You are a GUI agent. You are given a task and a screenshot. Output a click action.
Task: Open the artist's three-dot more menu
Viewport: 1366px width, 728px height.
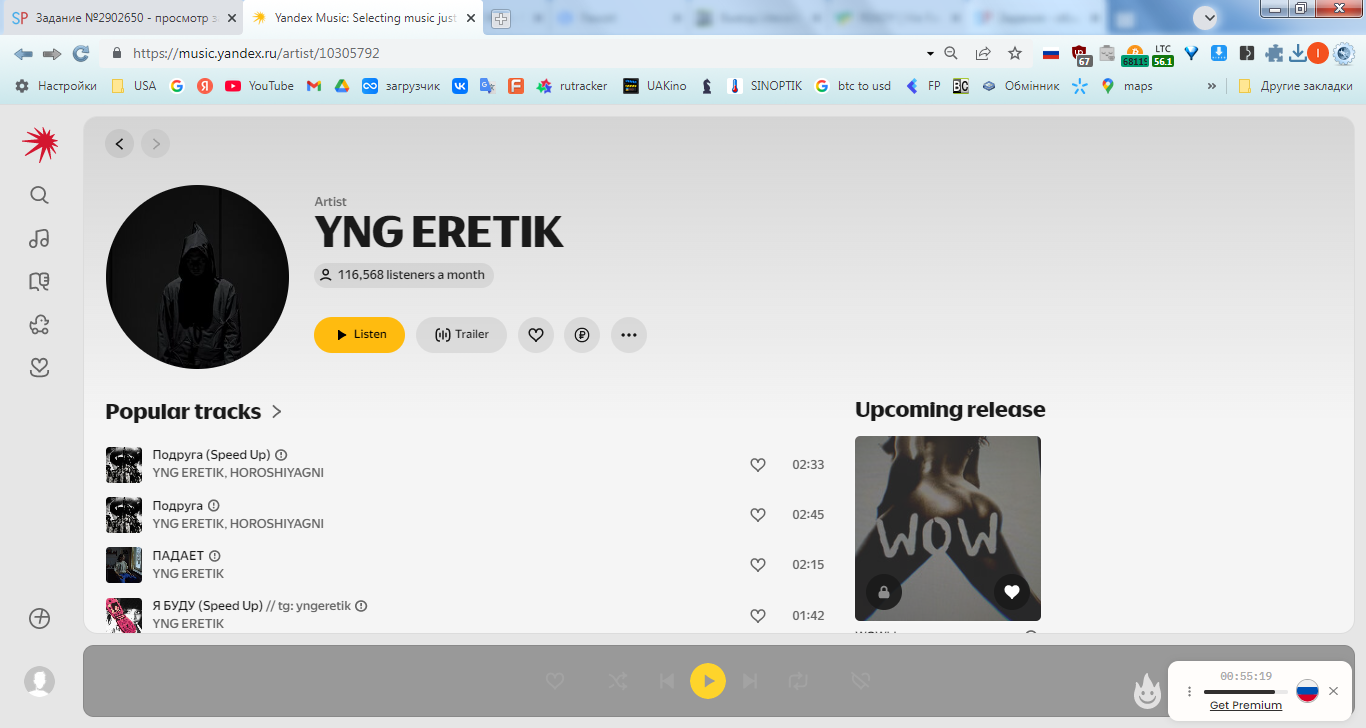click(629, 335)
